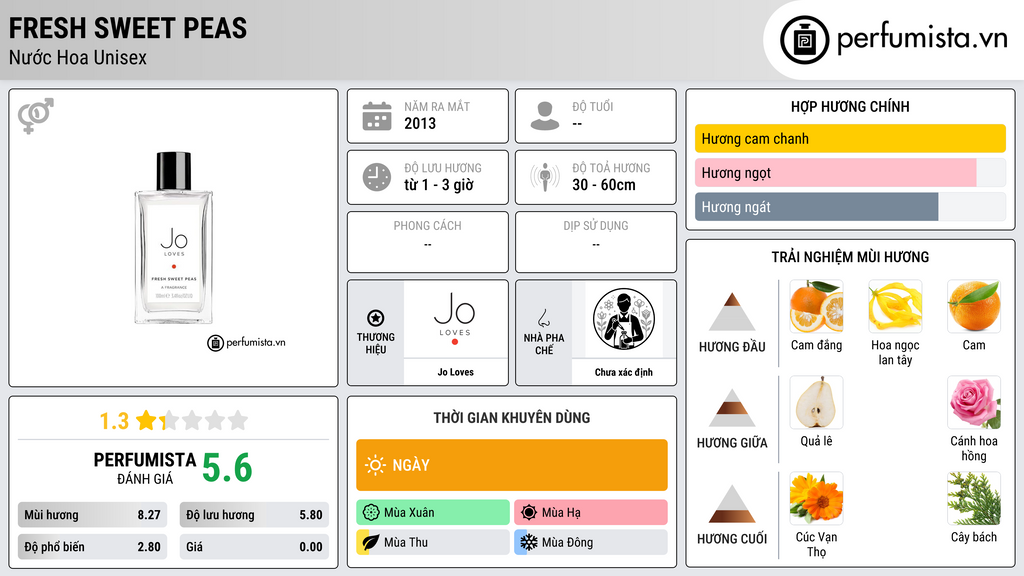This screenshot has width=1024, height=576.
Task: Click the 1.3 user rating value
Action: (x=114, y=421)
